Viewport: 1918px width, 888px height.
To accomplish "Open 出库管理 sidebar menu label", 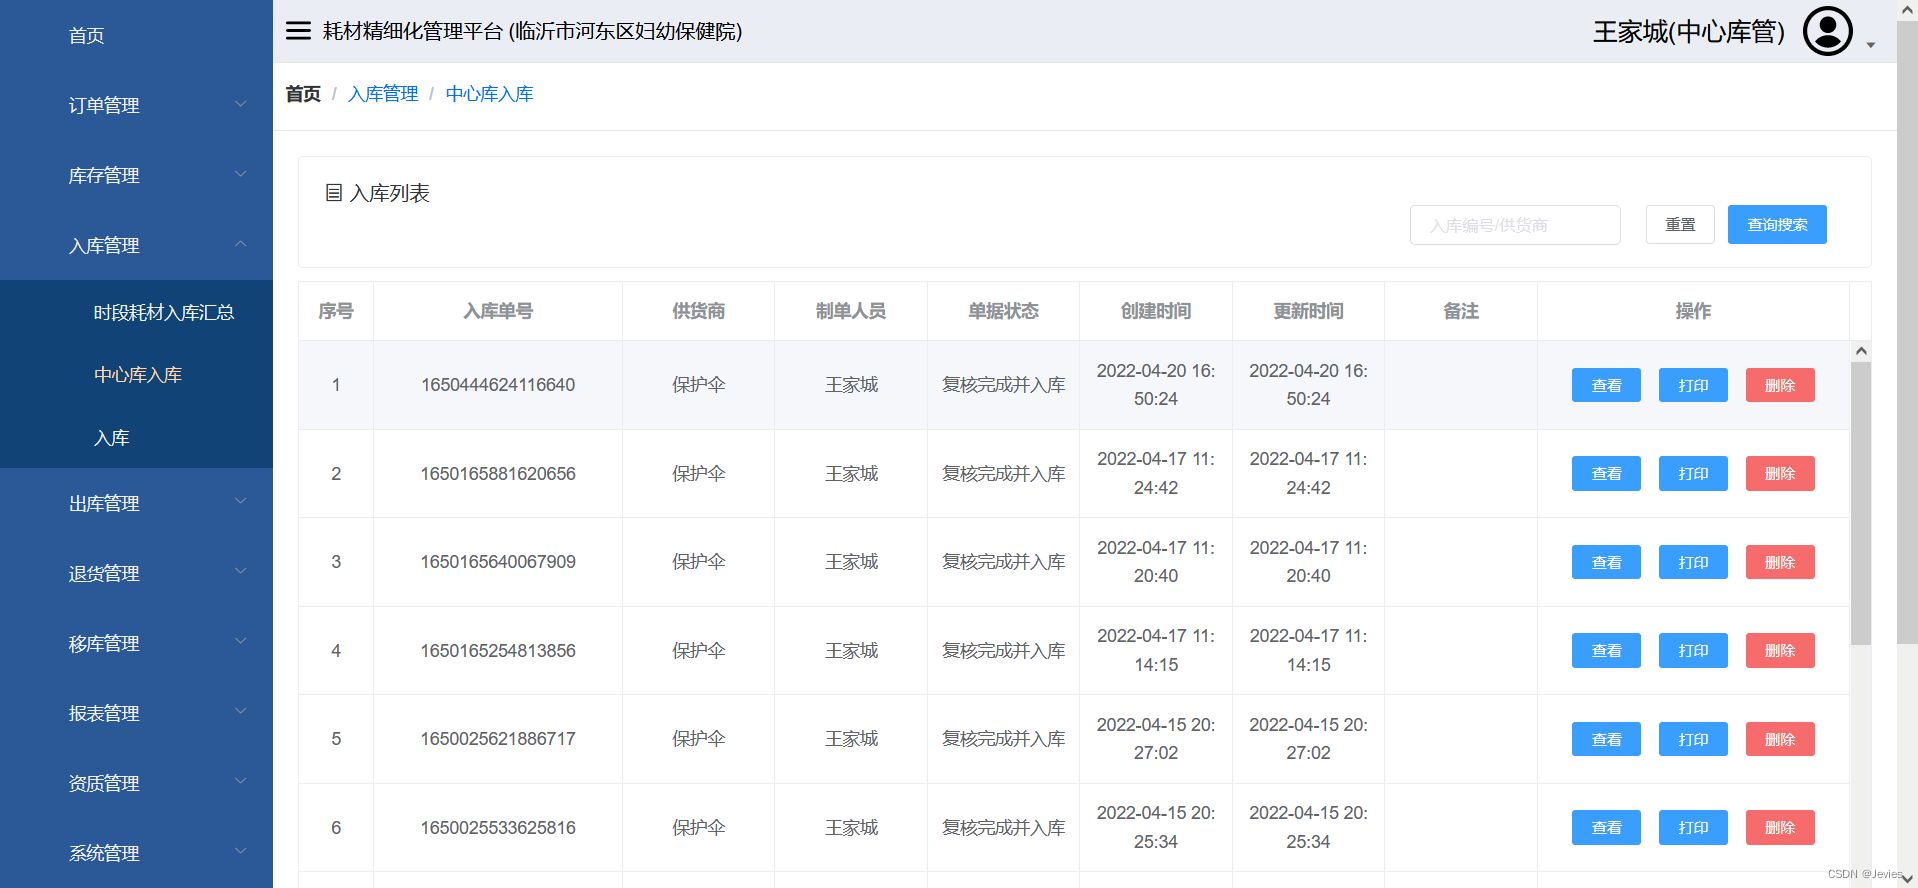I will click(104, 504).
